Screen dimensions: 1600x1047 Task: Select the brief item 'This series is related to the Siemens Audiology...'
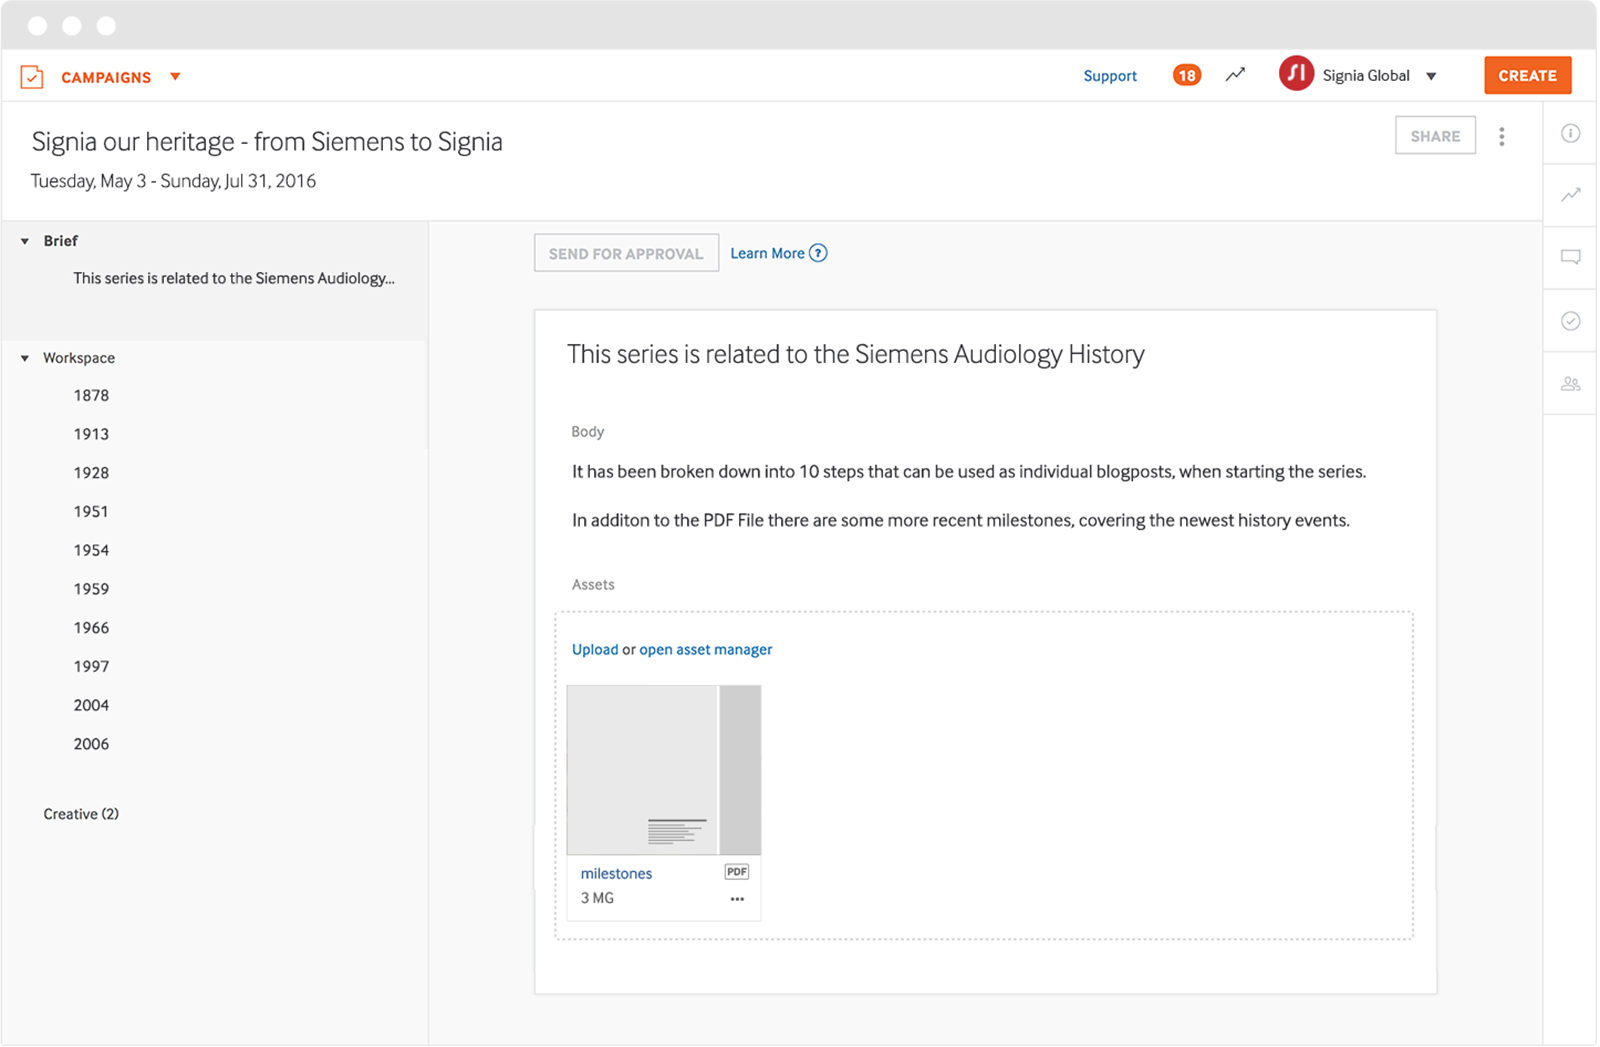tap(234, 278)
